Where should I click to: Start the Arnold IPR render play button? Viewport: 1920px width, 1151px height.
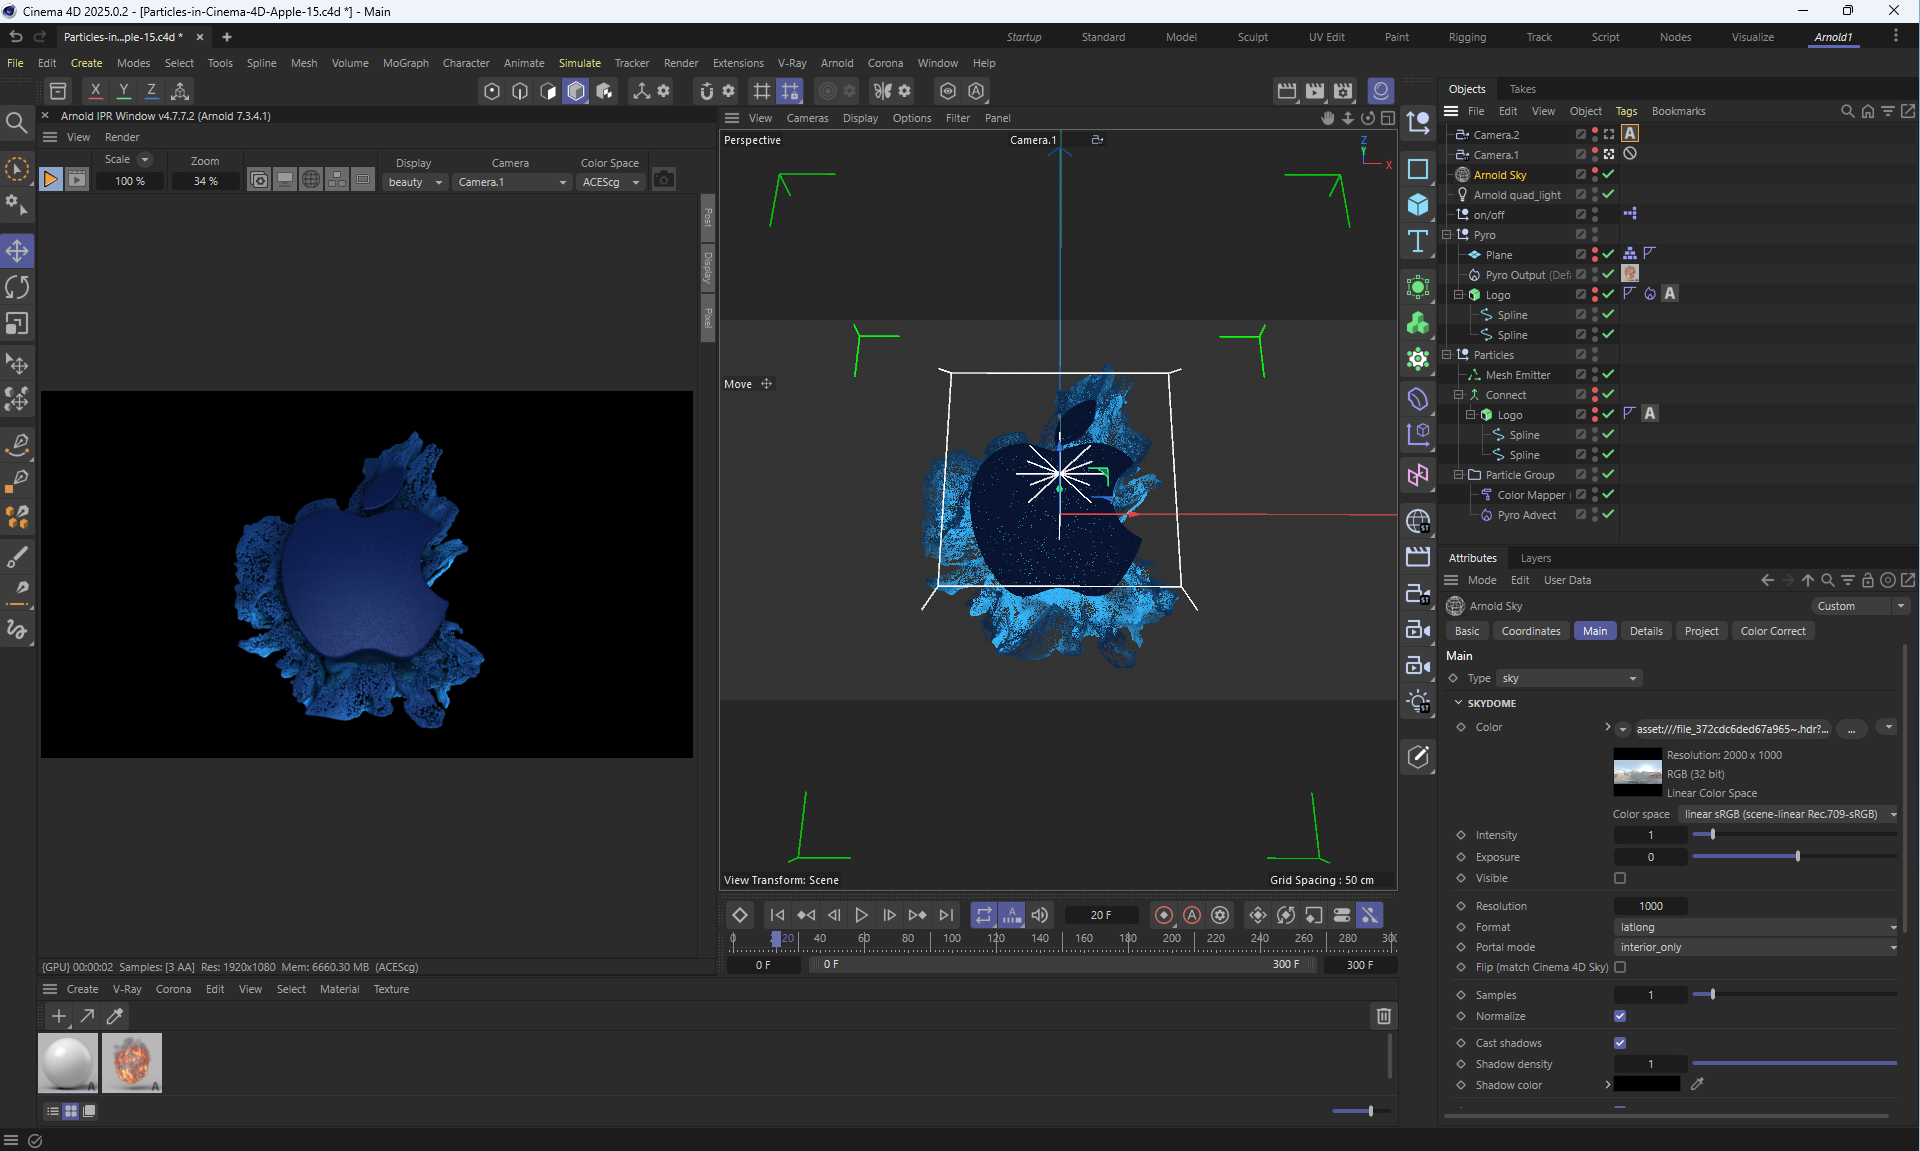point(51,180)
